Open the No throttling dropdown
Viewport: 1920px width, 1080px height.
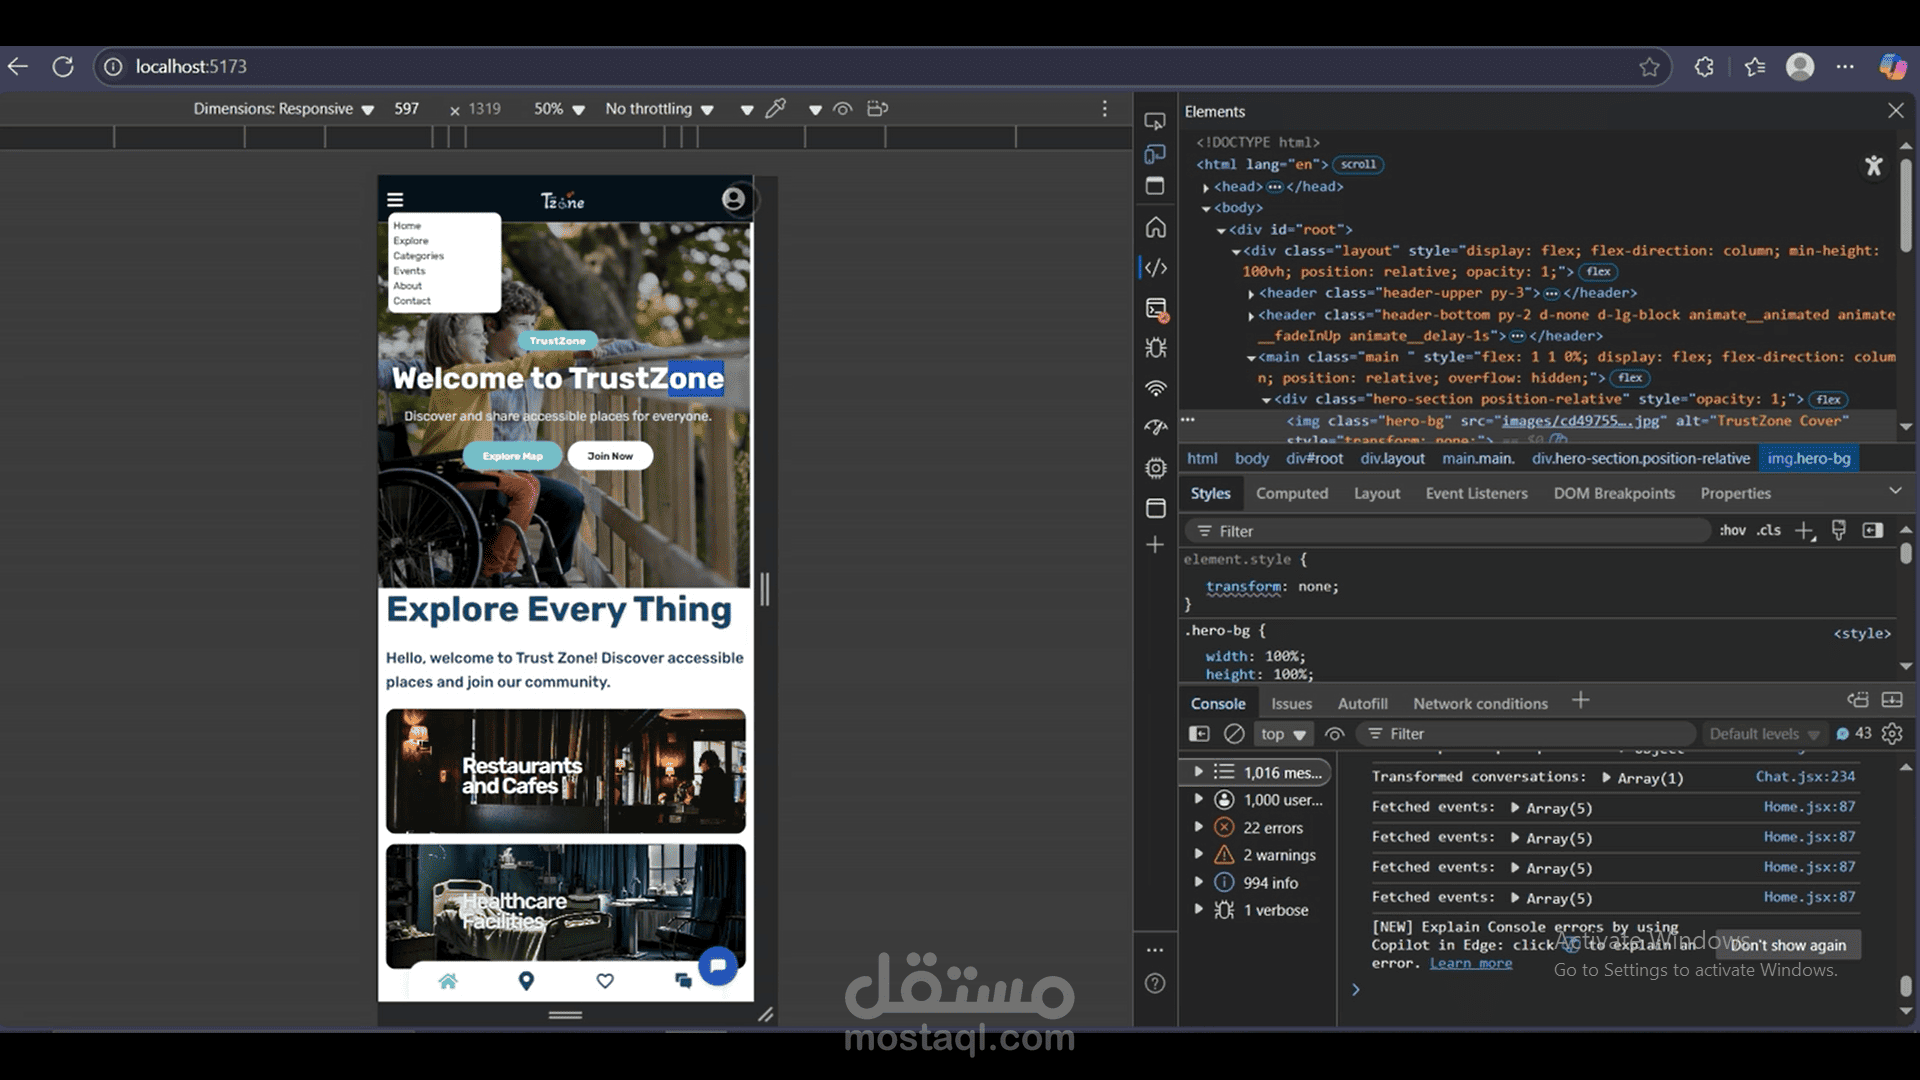click(x=659, y=109)
